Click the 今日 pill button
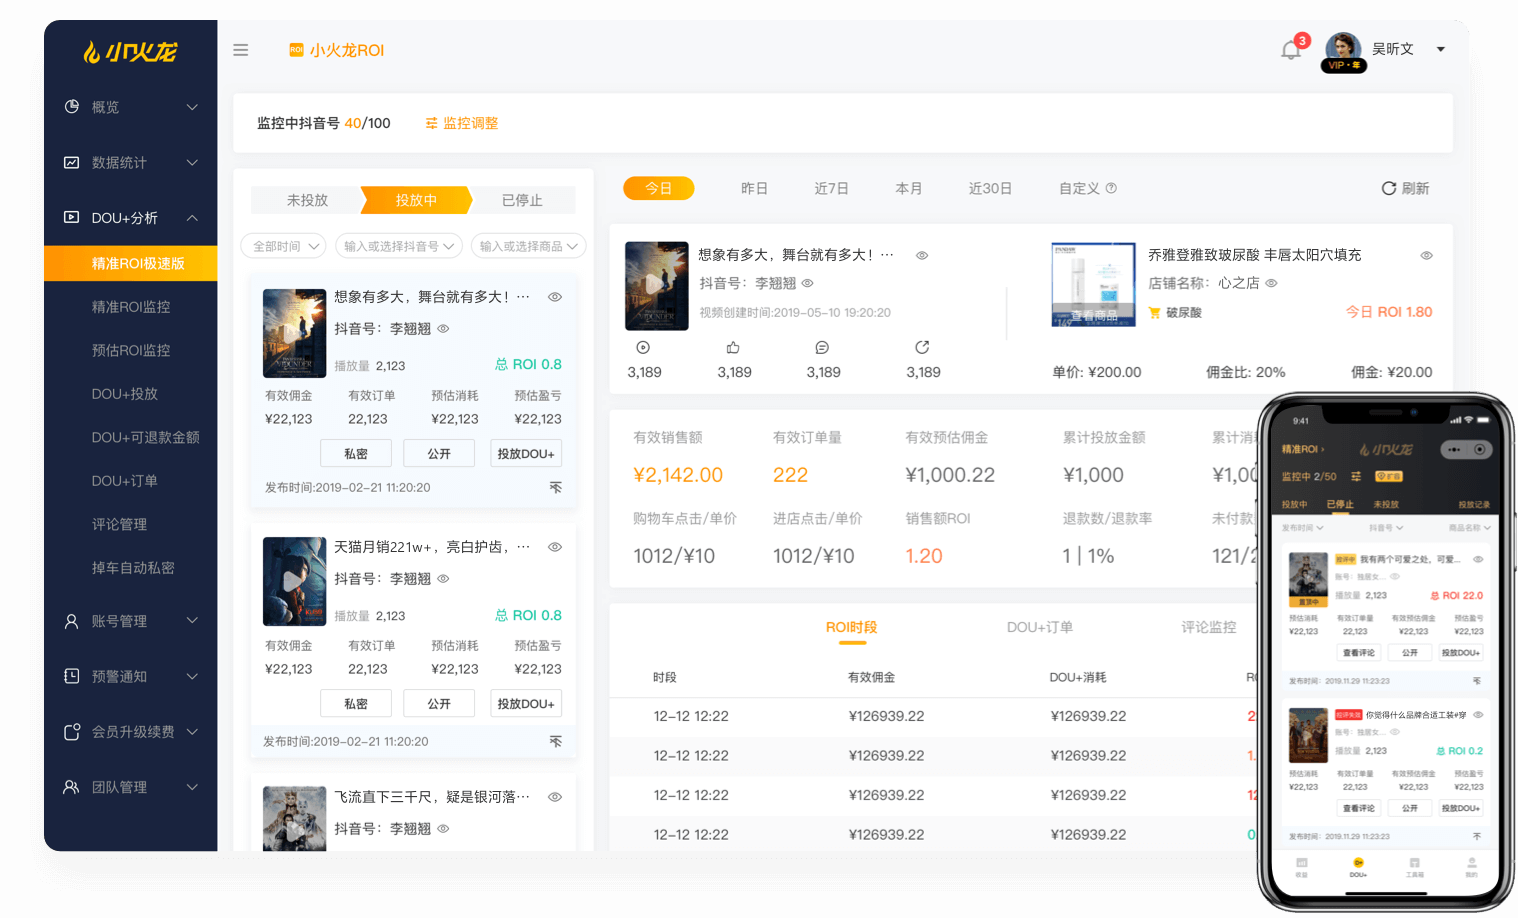 point(658,188)
